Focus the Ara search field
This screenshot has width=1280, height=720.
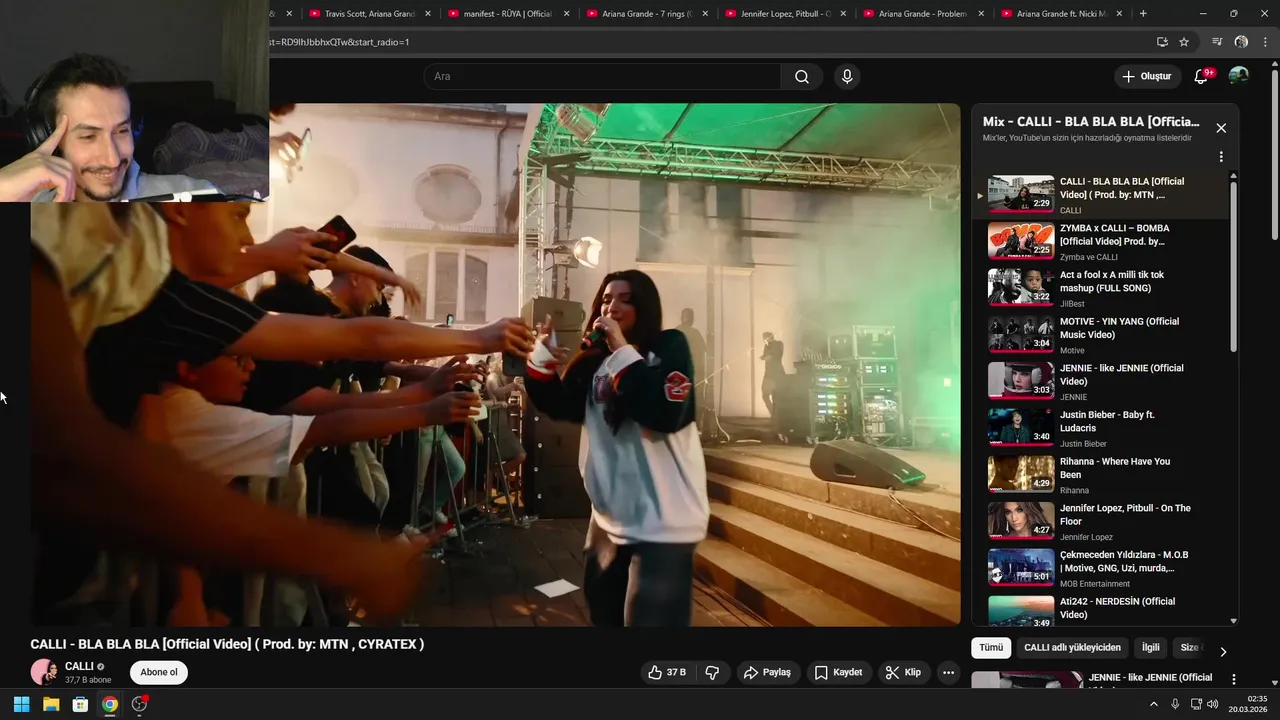603,77
